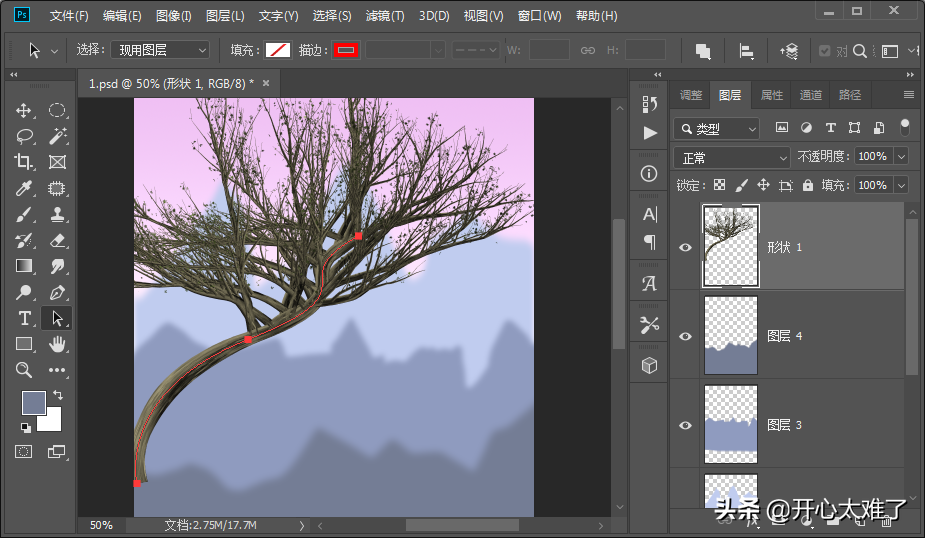Open the 不透明度 opacity dropdown arrow
Image resolution: width=925 pixels, height=538 pixels.
point(901,156)
